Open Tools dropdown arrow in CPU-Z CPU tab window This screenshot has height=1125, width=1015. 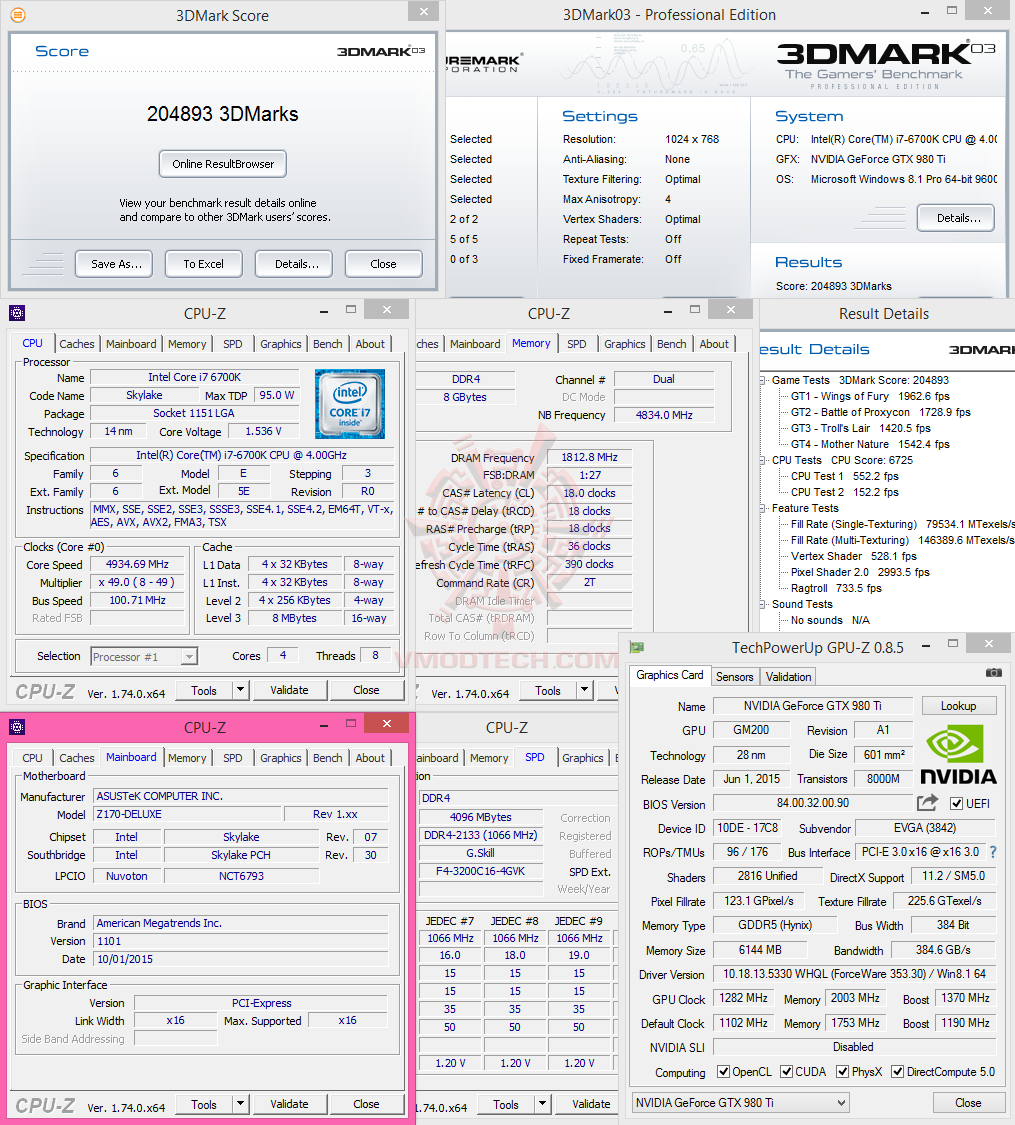(240, 690)
